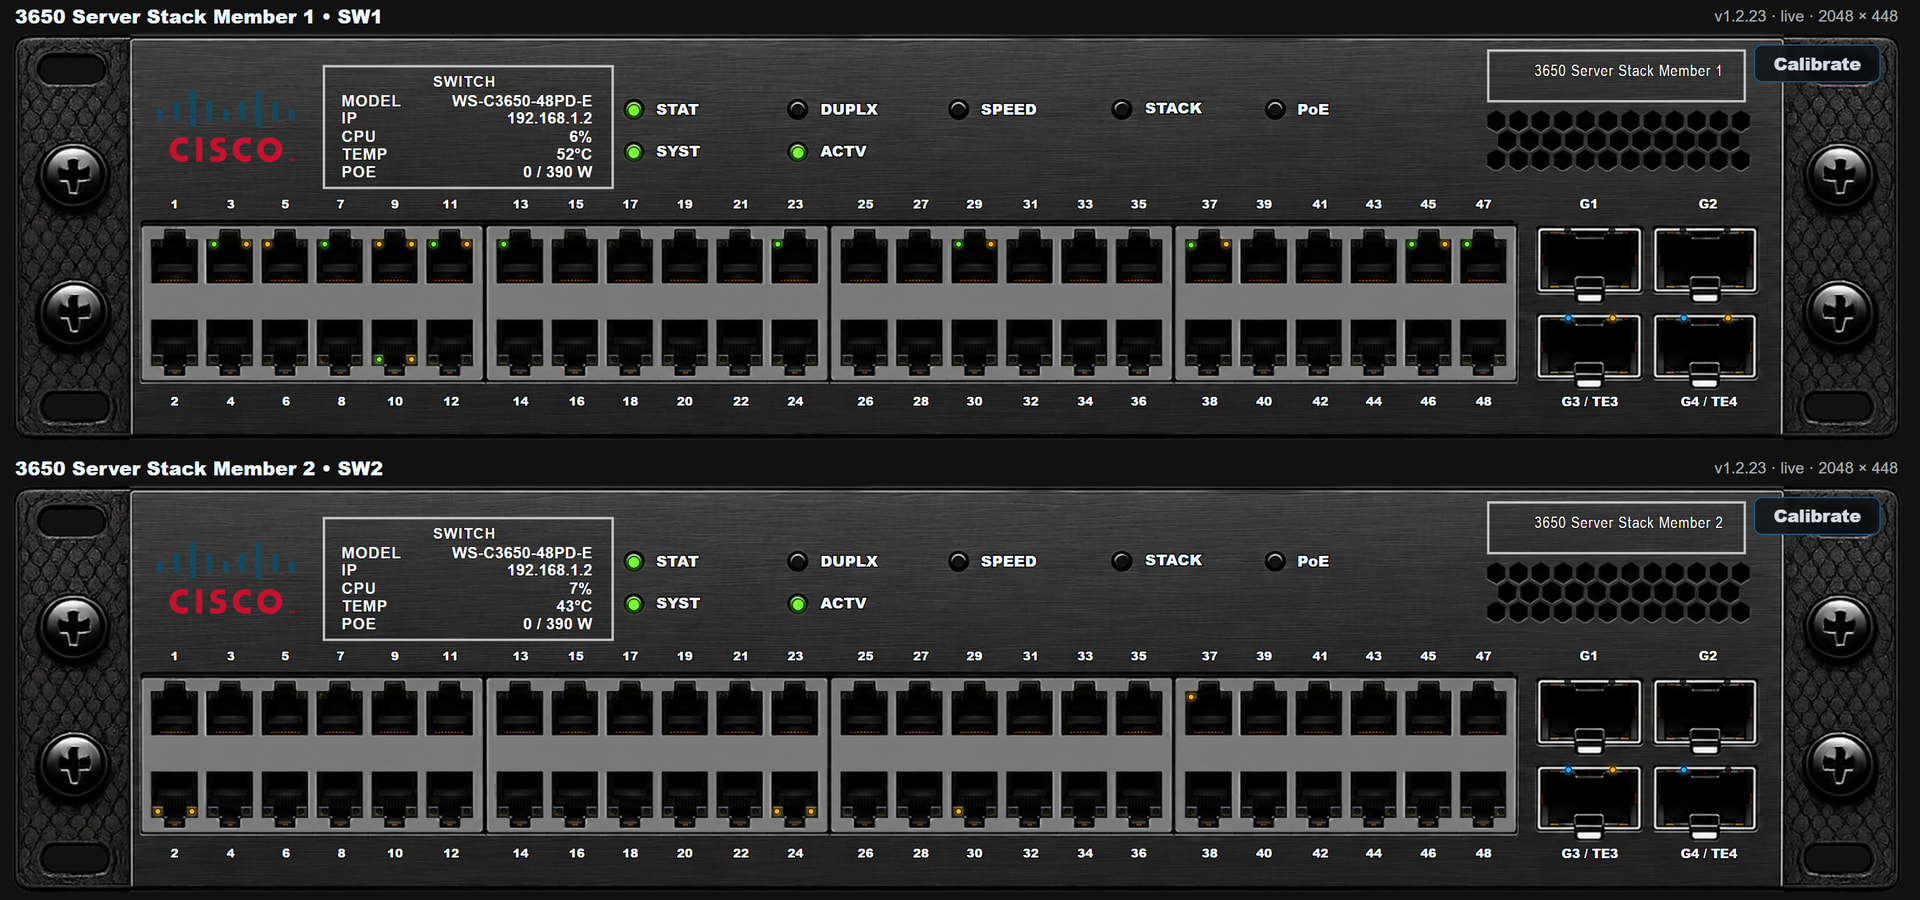This screenshot has width=1920, height=900.
Task: Select the port 24 jack on SW2
Action: [x=795, y=798]
